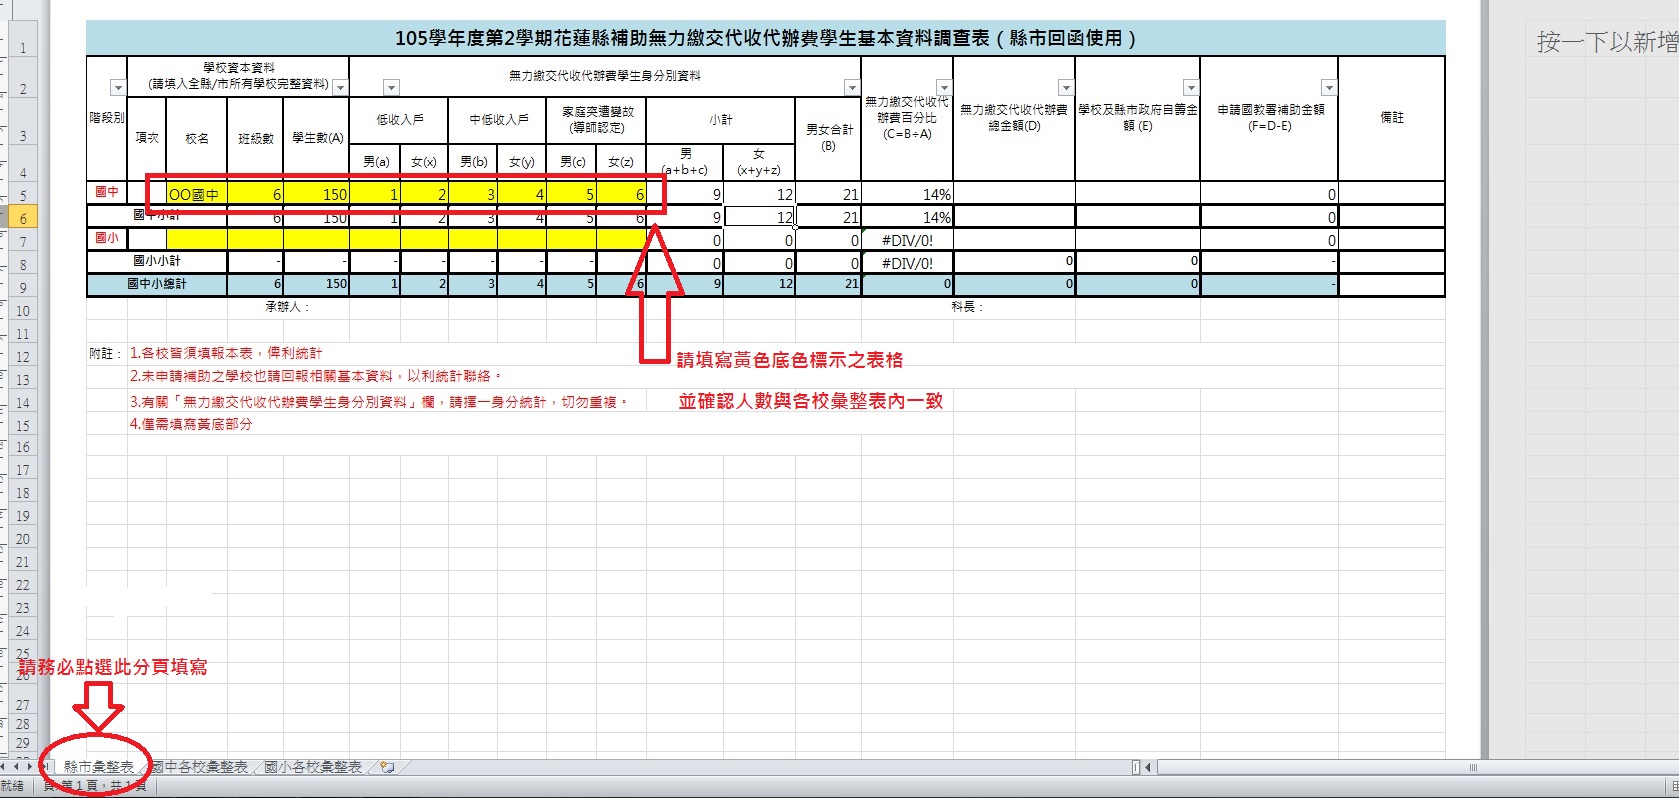Open the 縣市彙整表 sheet tab
Screen dimensions: 1679x798
pos(98,767)
